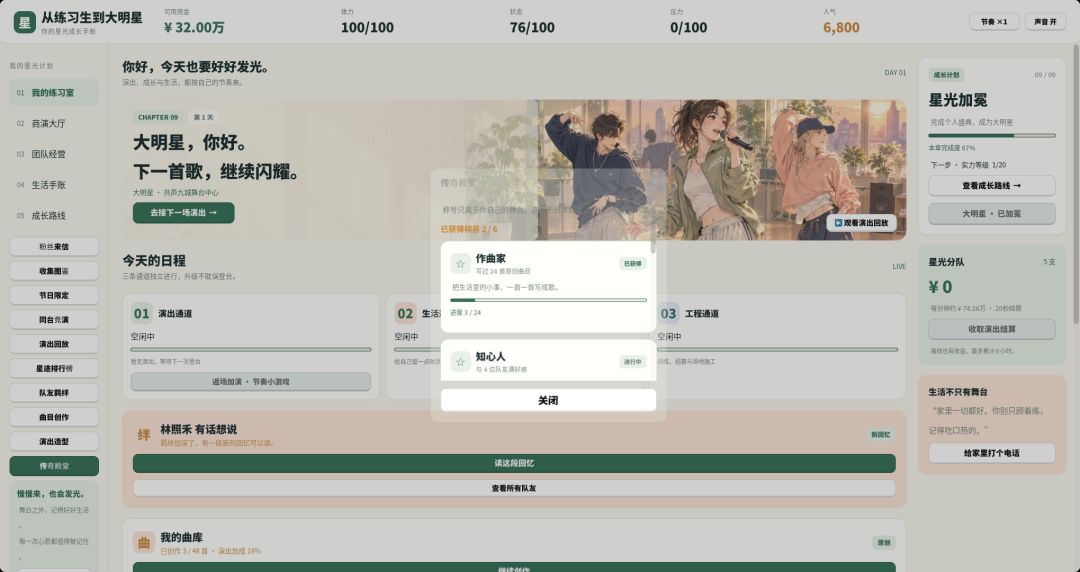This screenshot has width=1080, height=572.
Task: Click 本章完成度 67% text
Action: point(952,147)
